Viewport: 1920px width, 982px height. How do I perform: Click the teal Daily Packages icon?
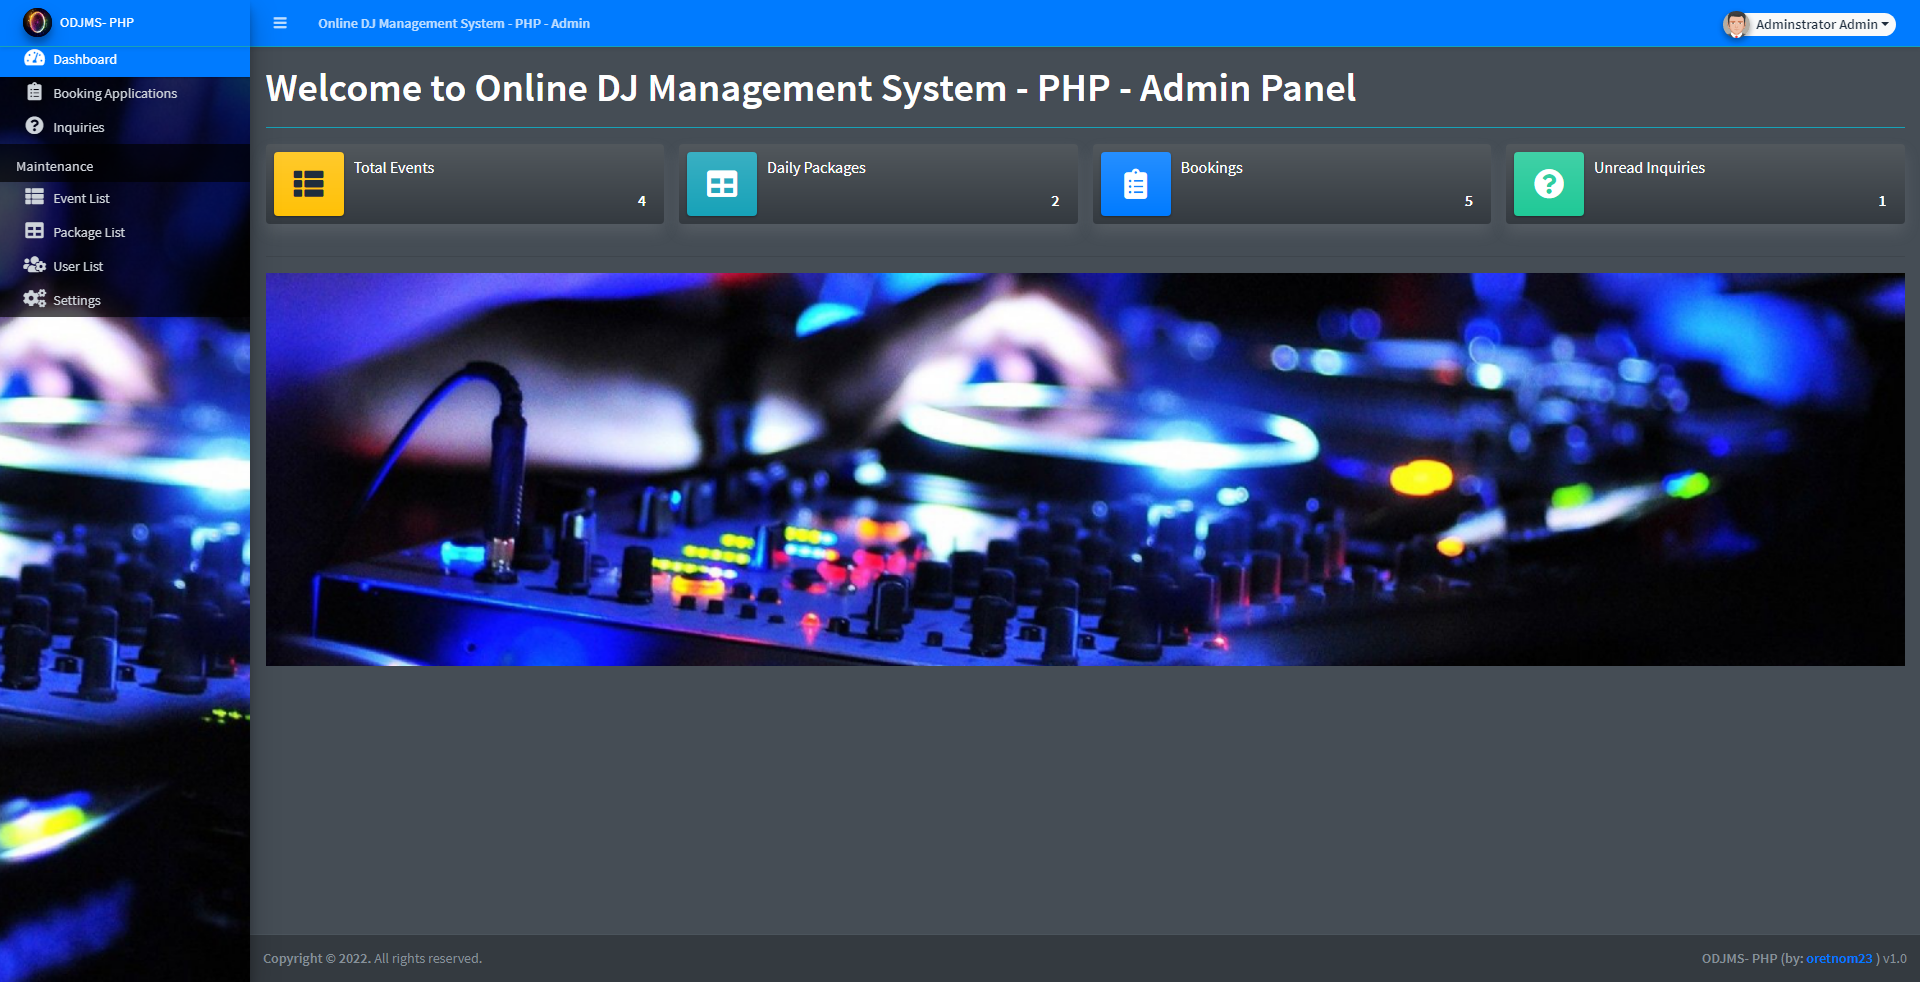722,184
